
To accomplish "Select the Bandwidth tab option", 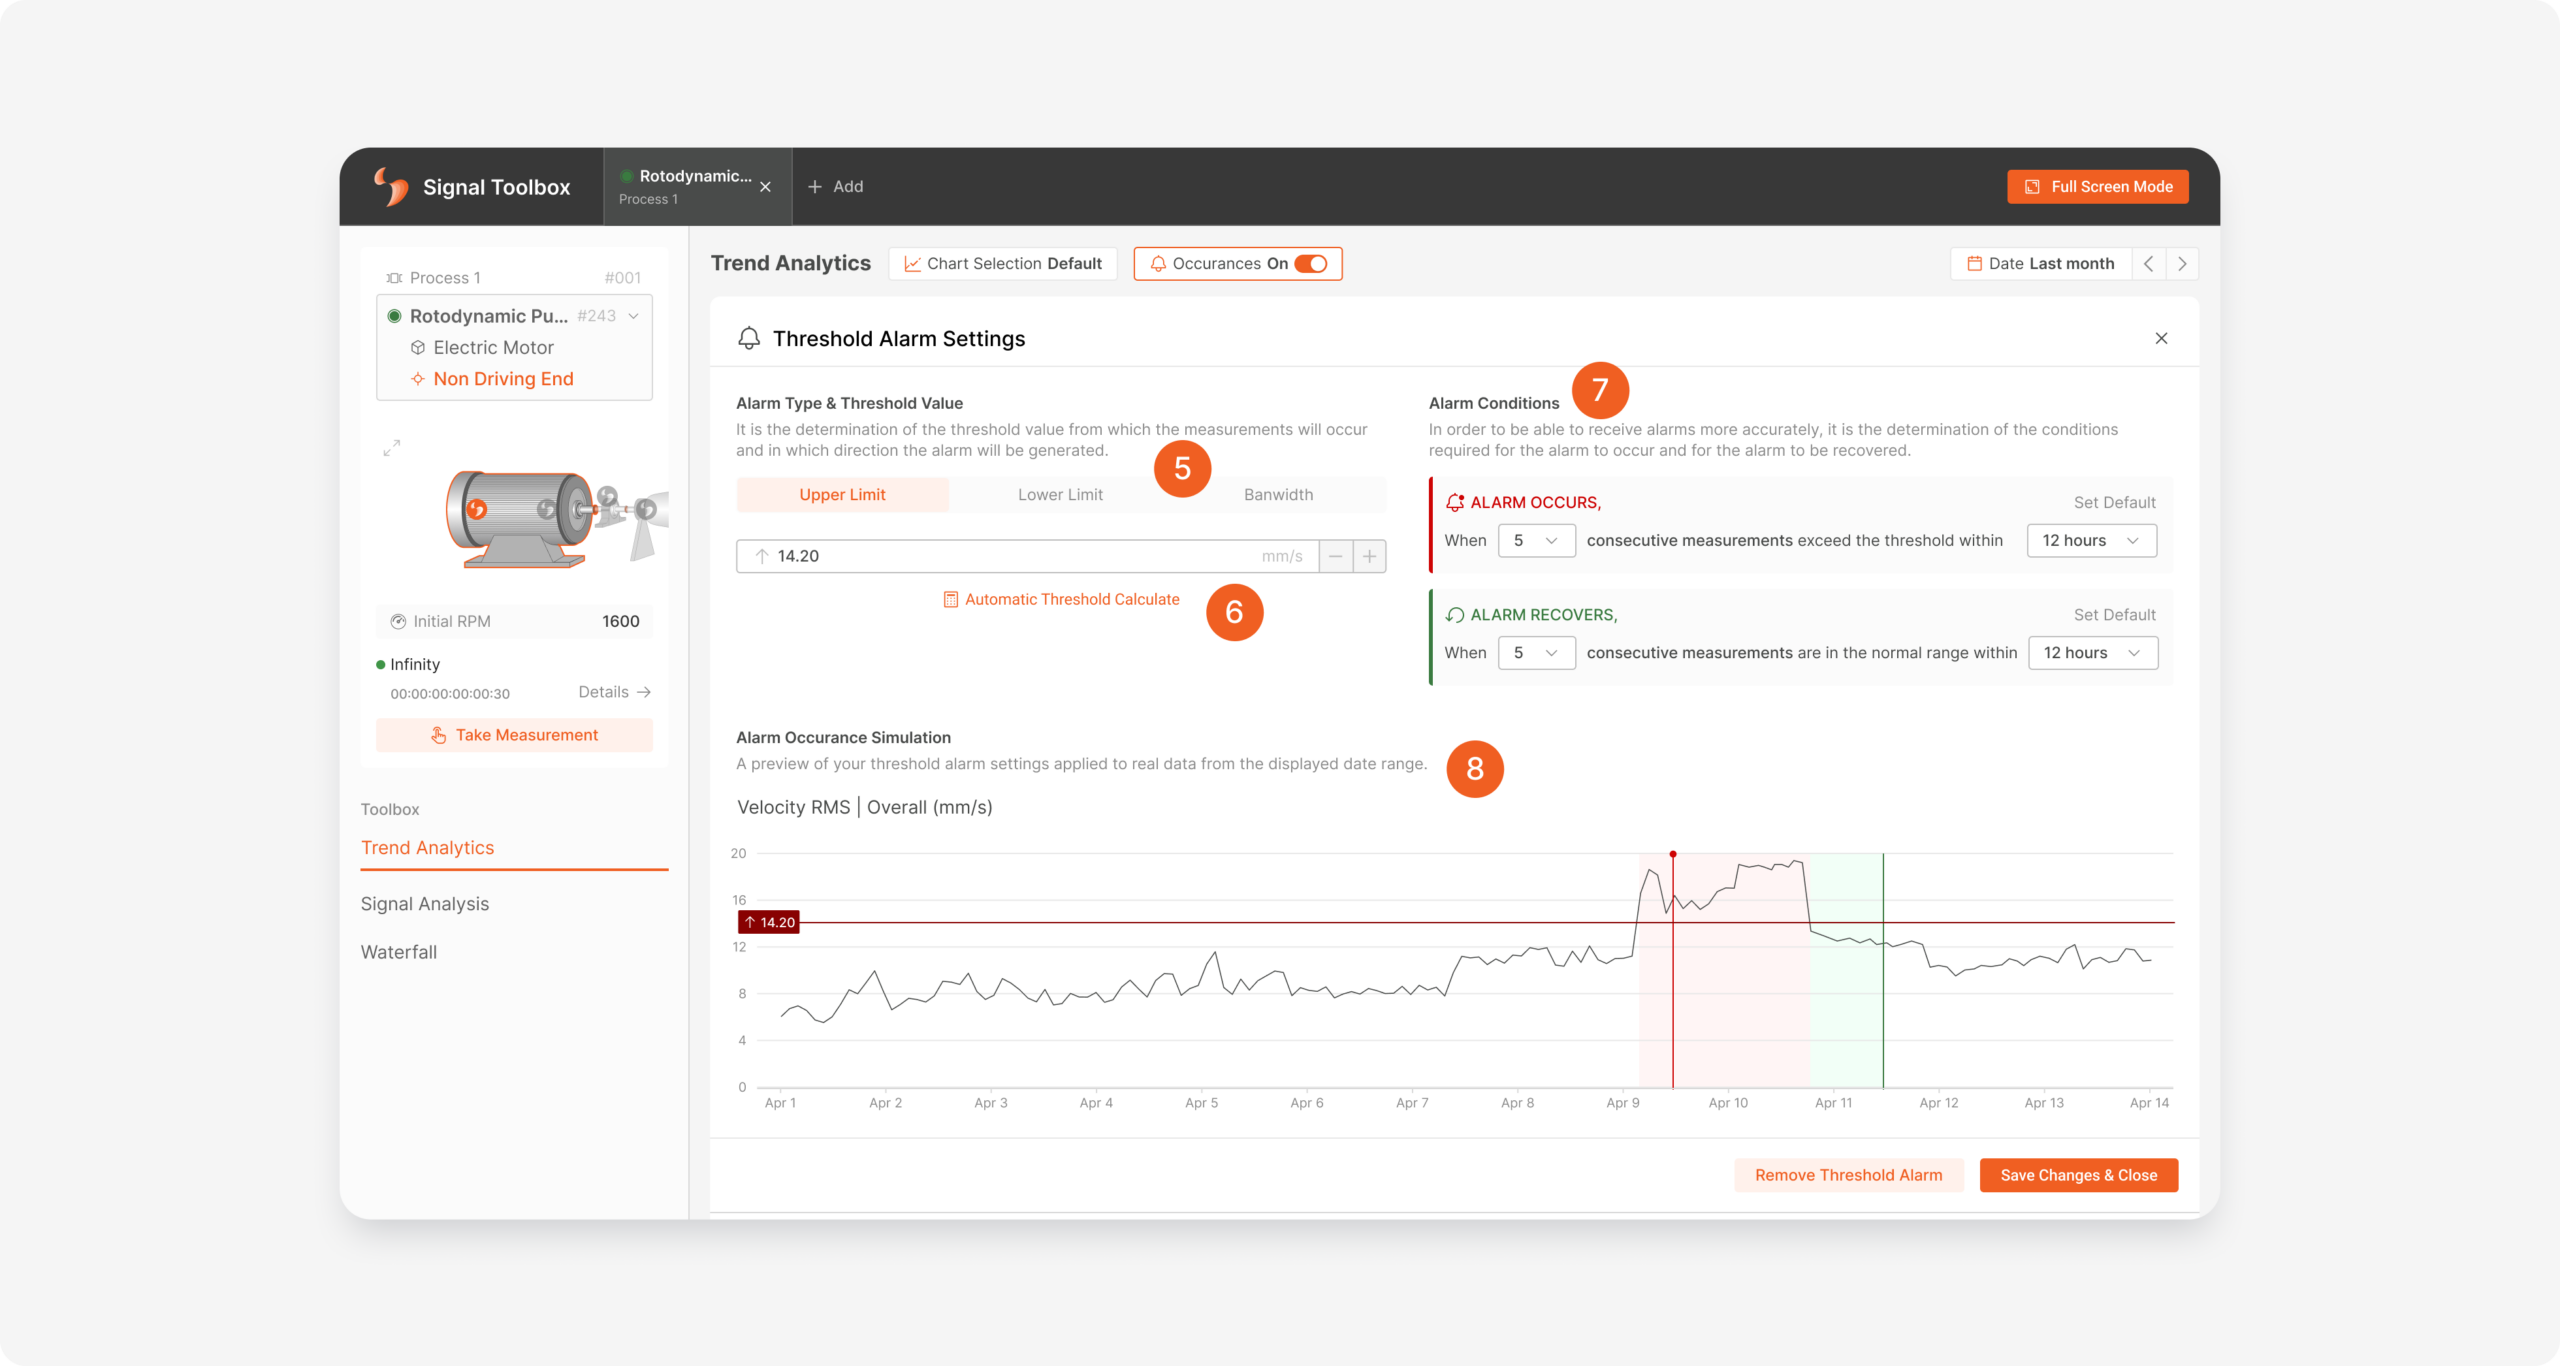I will click(x=1277, y=494).
